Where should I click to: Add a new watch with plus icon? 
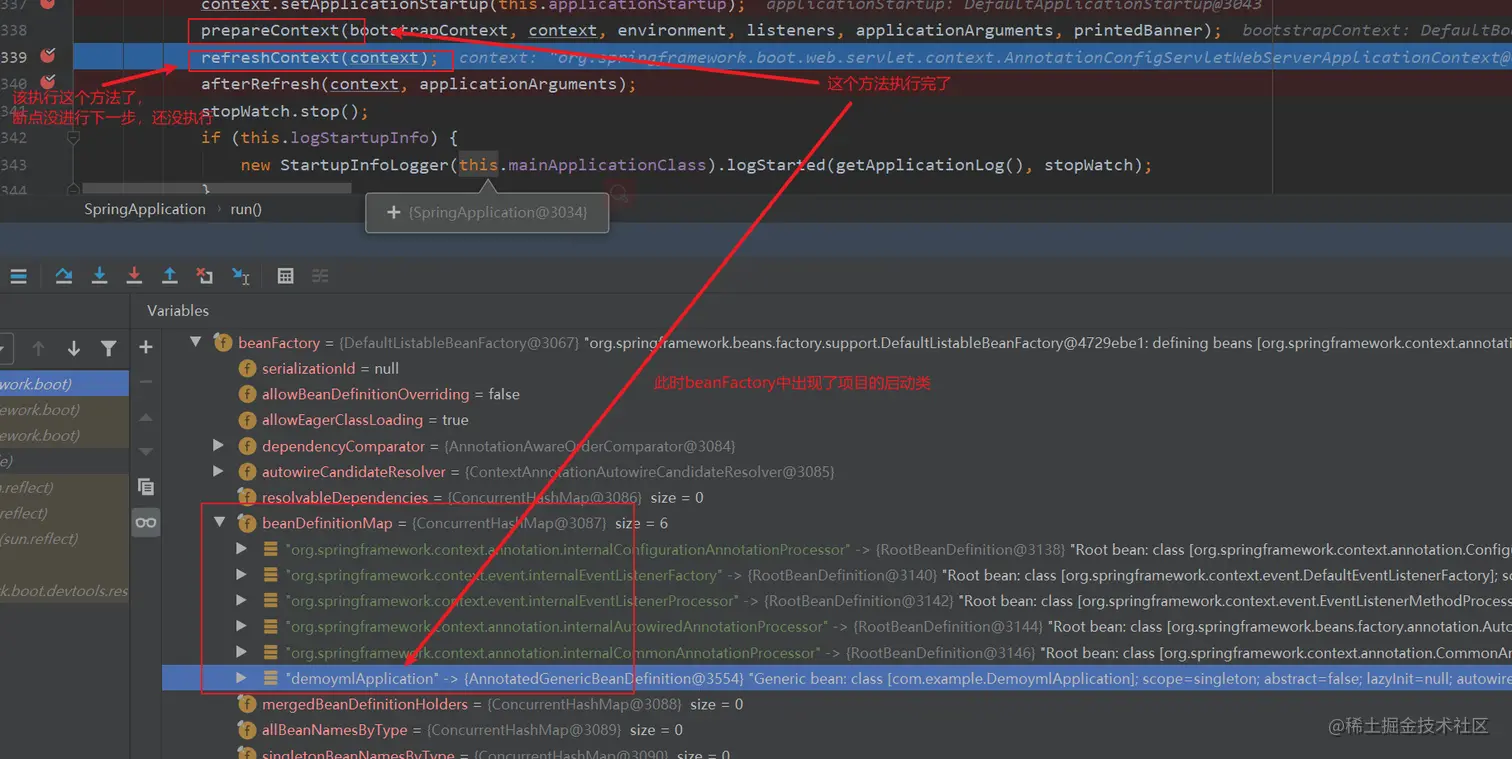(146, 347)
